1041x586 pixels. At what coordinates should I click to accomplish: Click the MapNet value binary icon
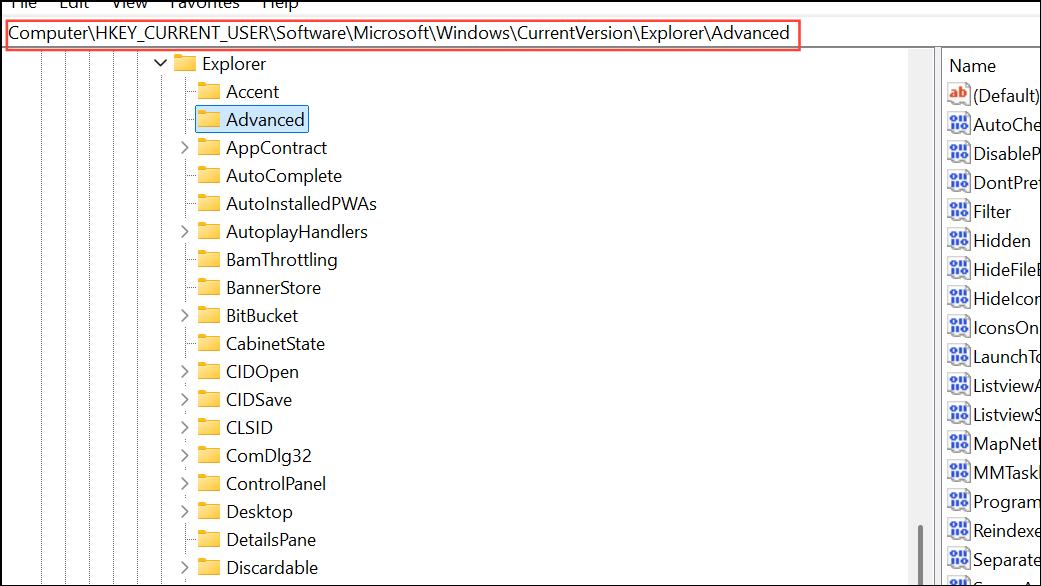click(958, 443)
